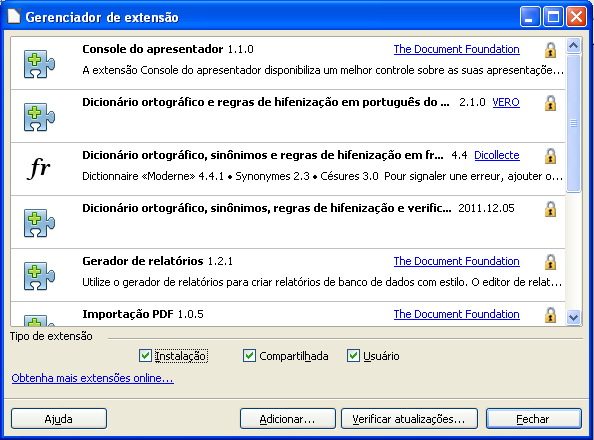
Task: Close dialog with Fechar button
Action: click(x=533, y=419)
